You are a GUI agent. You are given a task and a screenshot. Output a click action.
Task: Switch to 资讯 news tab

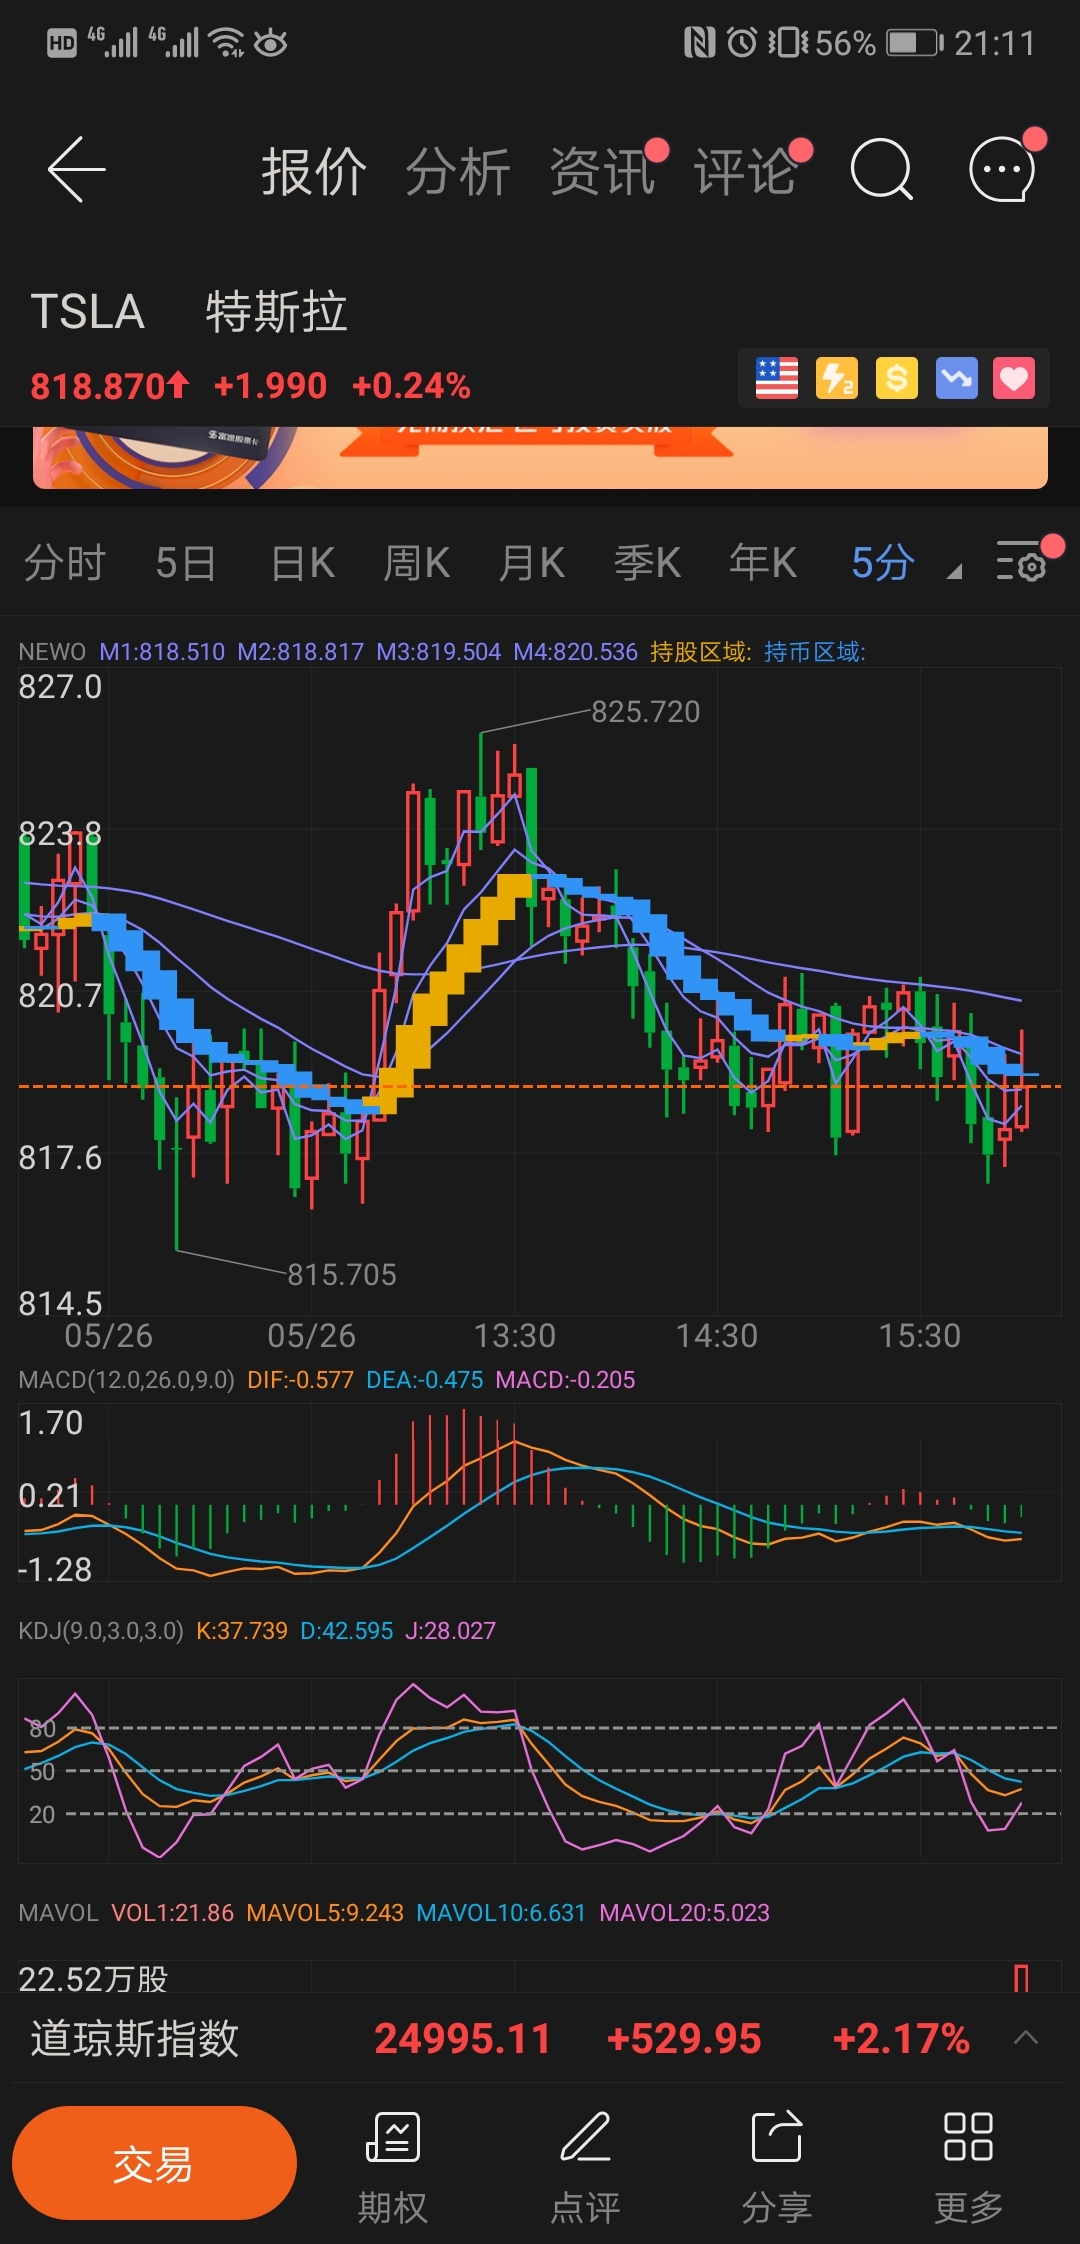(602, 172)
